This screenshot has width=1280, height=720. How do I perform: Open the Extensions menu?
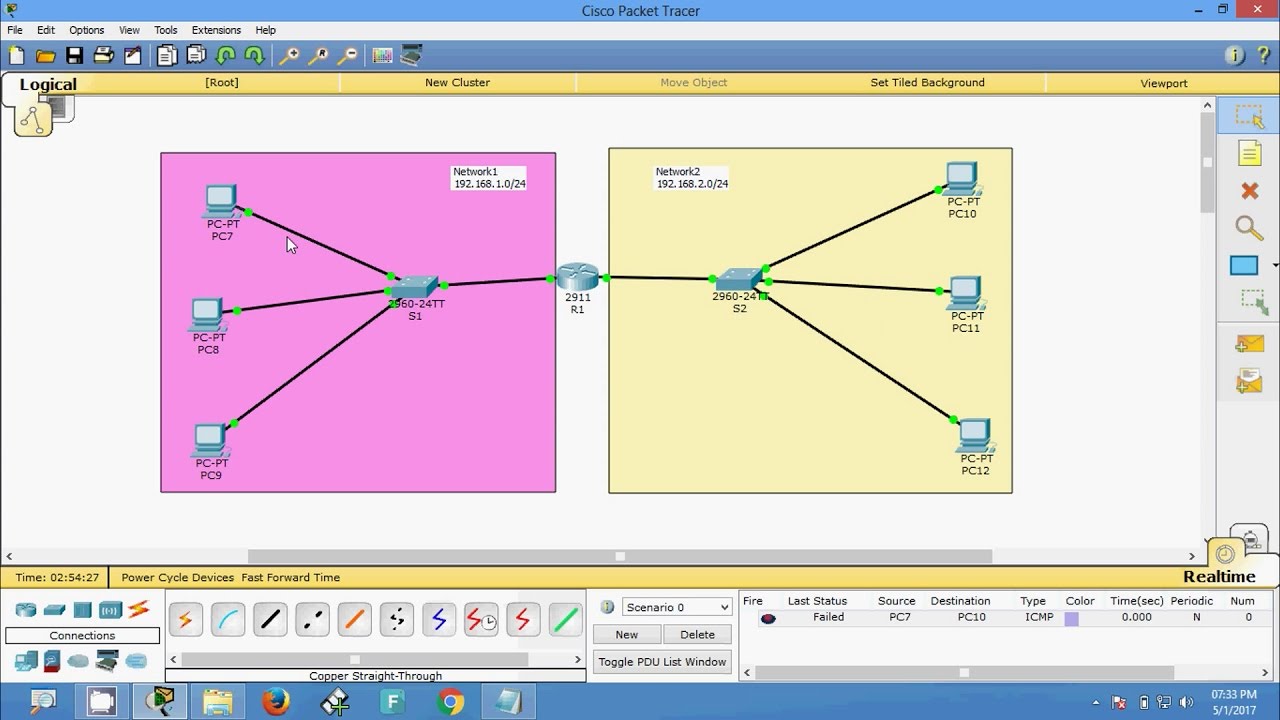(x=216, y=30)
